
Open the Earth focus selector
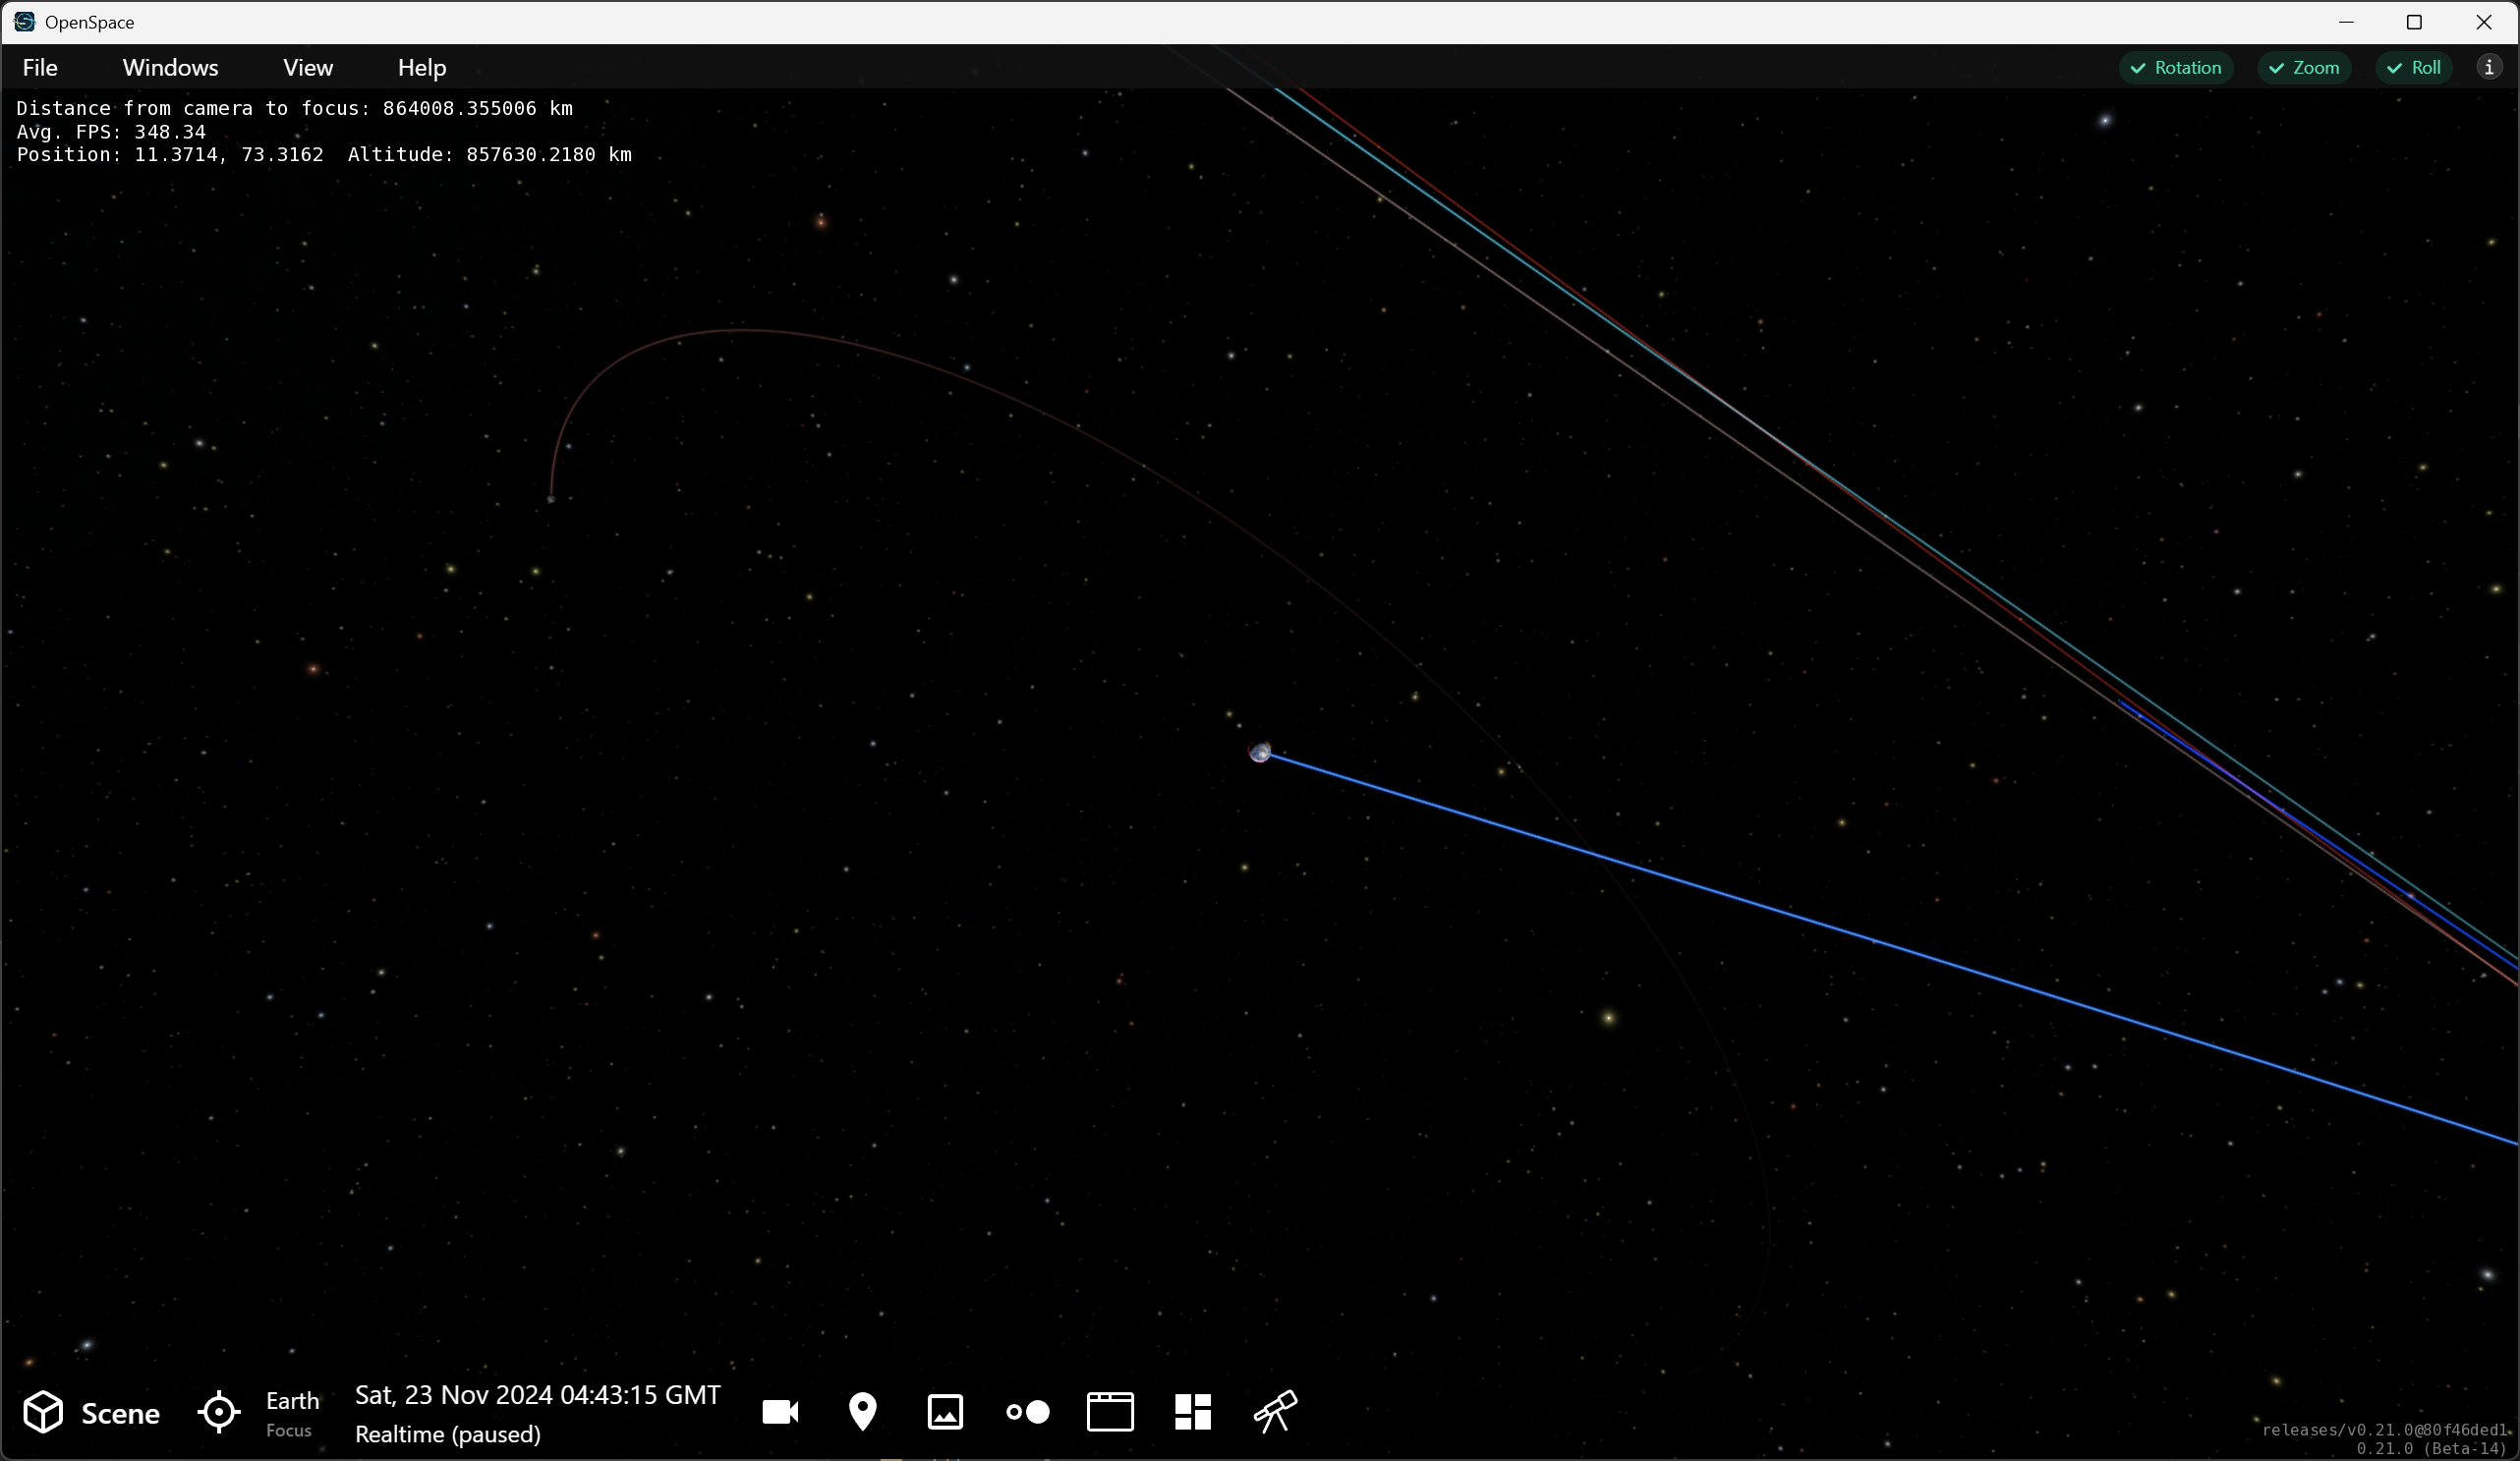pos(259,1413)
